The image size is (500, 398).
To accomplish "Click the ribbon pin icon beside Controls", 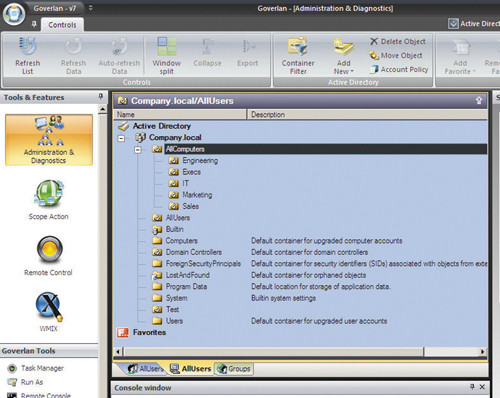I will (34, 24).
